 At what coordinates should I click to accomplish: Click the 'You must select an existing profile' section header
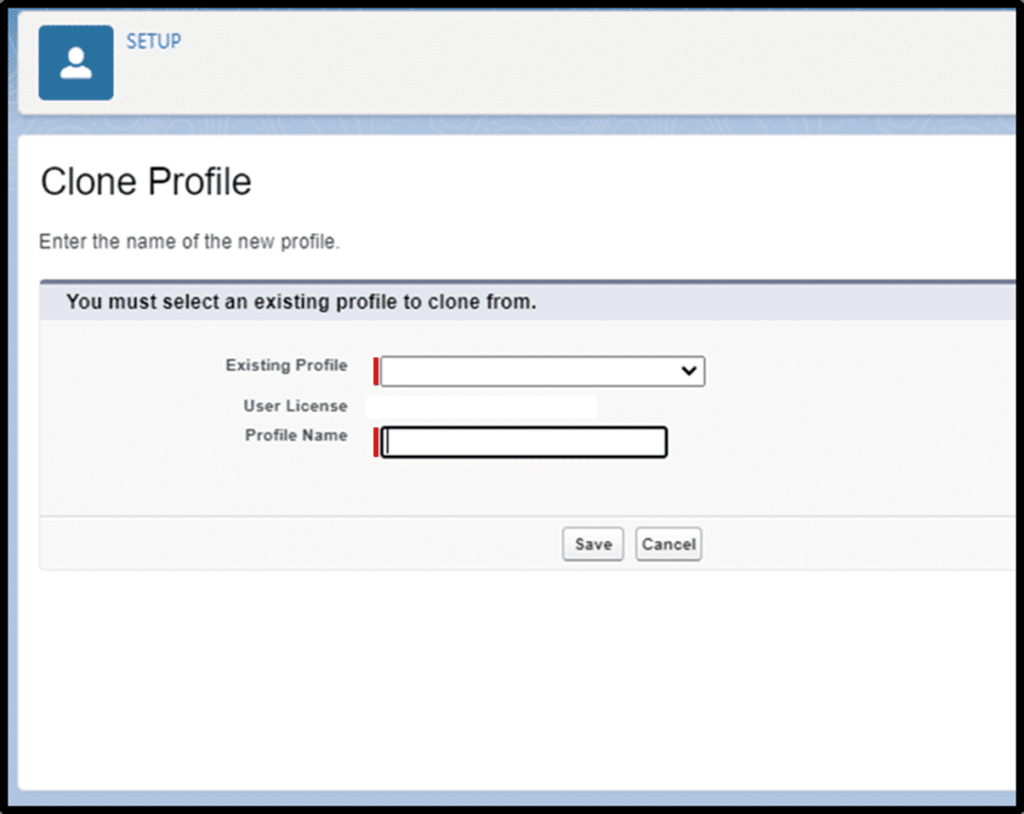pos(301,302)
